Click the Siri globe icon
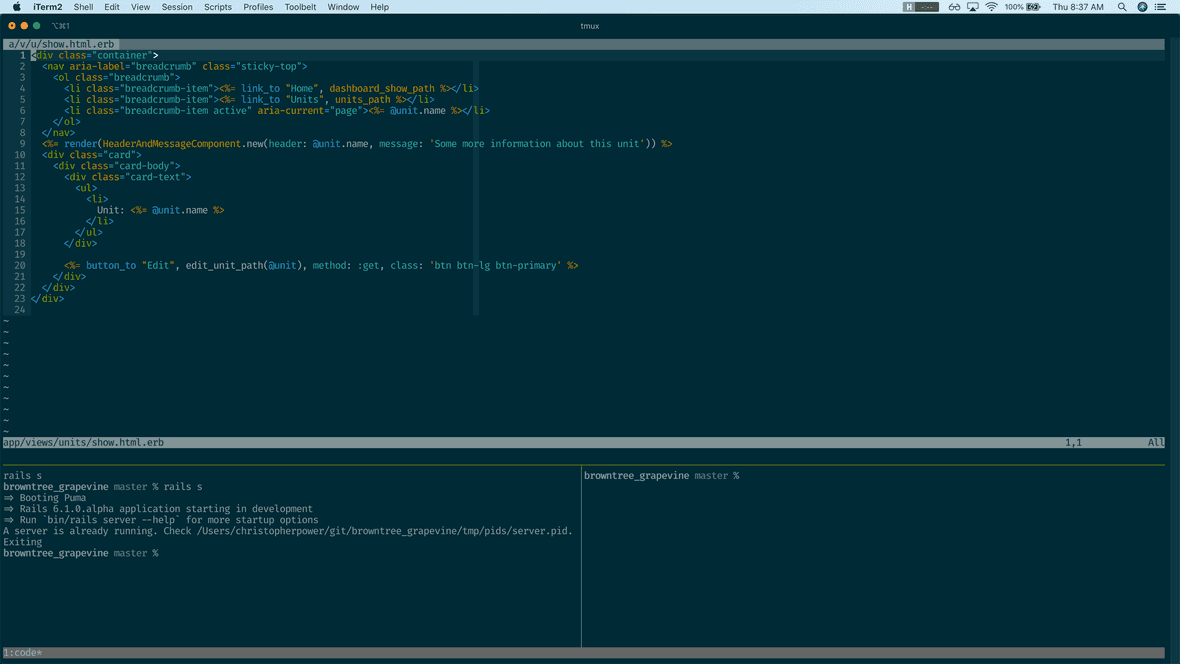This screenshot has height=664, width=1180. [1142, 7]
